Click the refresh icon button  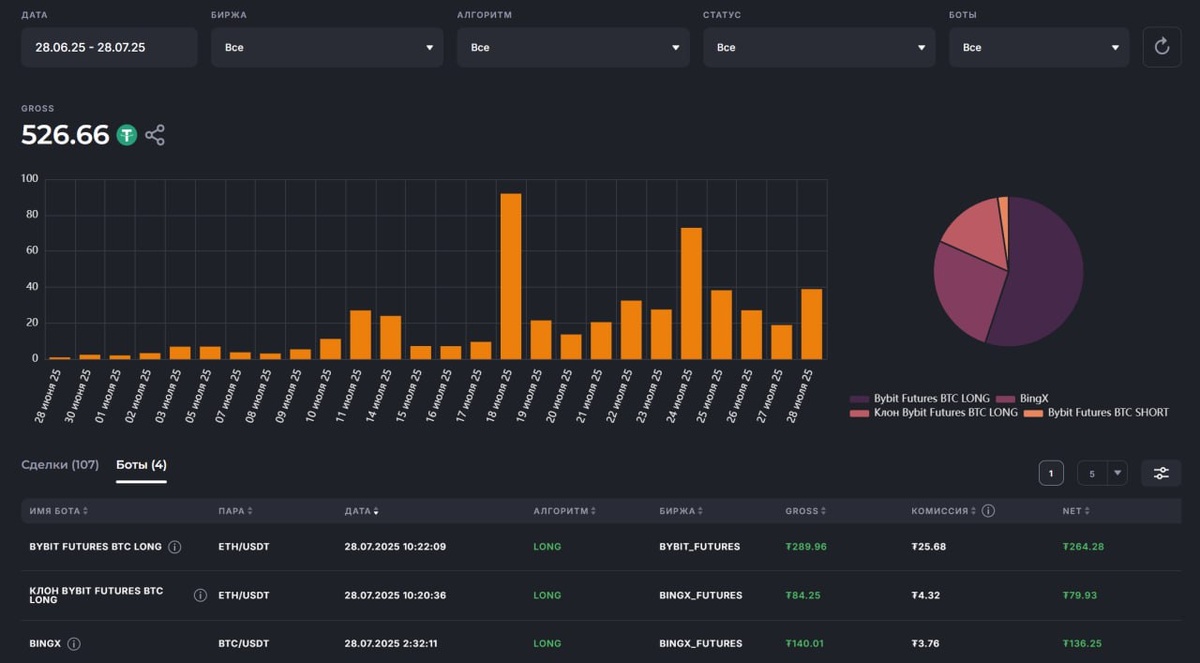pyautogui.click(x=1161, y=47)
